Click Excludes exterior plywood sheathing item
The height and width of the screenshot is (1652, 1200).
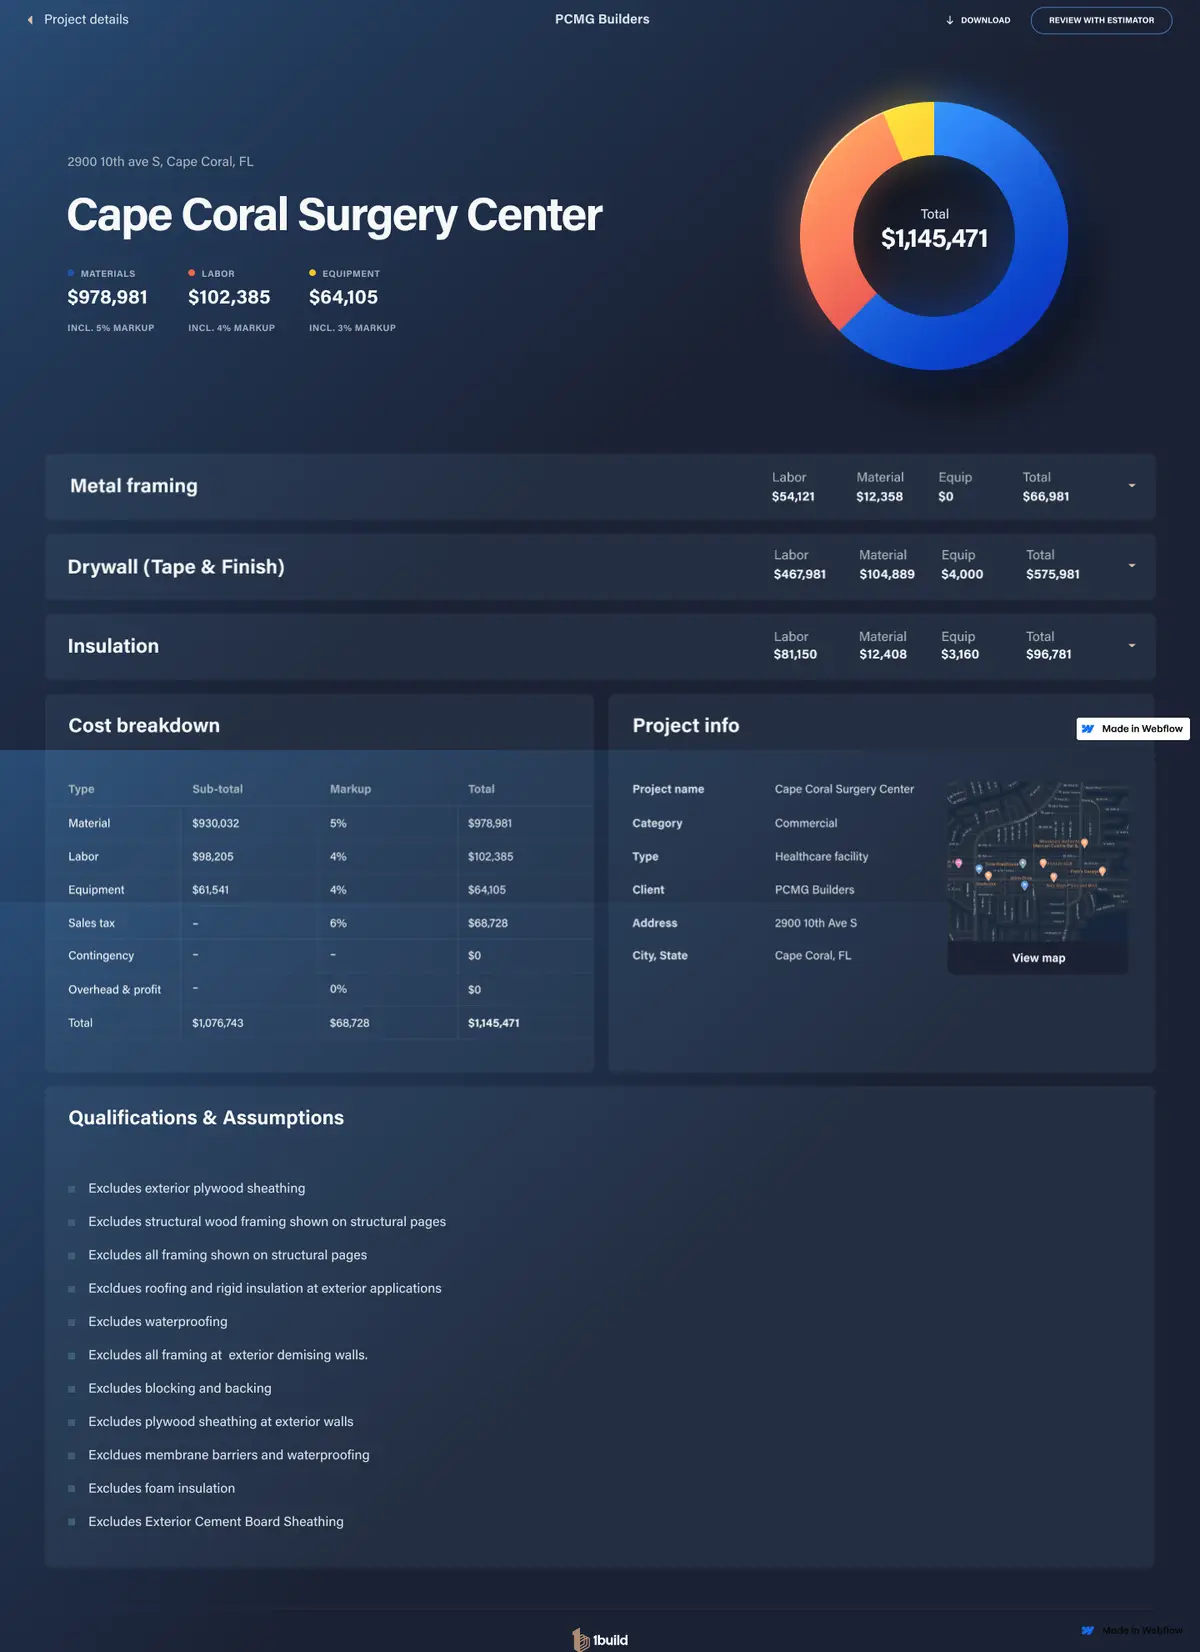point(197,1188)
